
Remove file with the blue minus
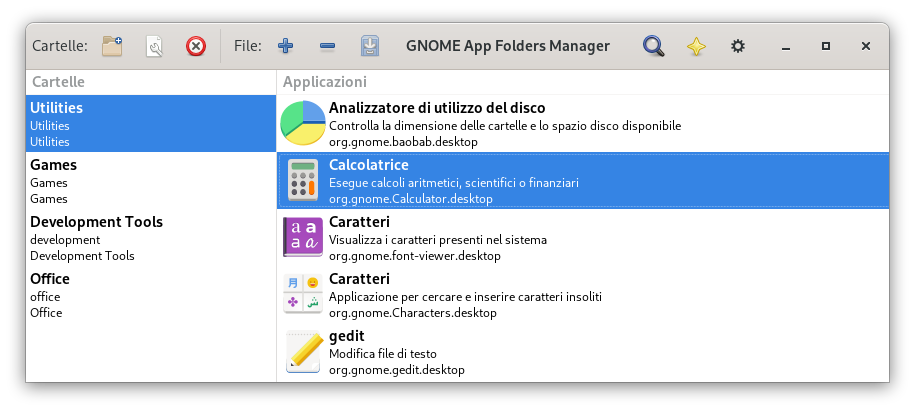[x=327, y=46]
